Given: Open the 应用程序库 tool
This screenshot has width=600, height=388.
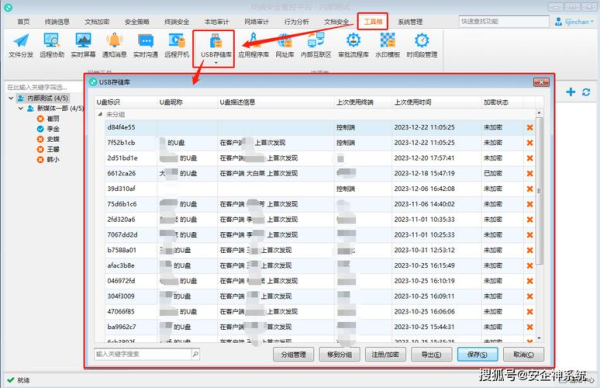Looking at the screenshot, I should 253,45.
